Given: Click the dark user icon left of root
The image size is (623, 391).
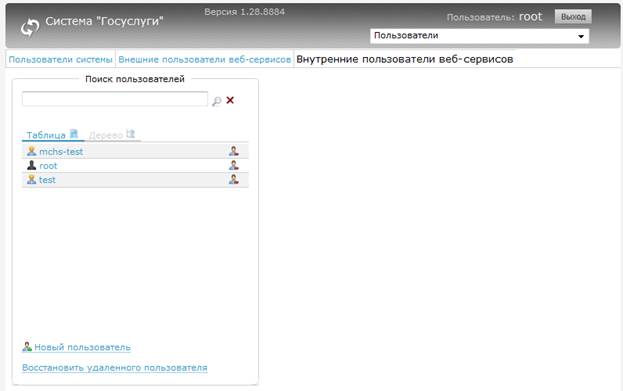Looking at the screenshot, I should pyautogui.click(x=31, y=165).
